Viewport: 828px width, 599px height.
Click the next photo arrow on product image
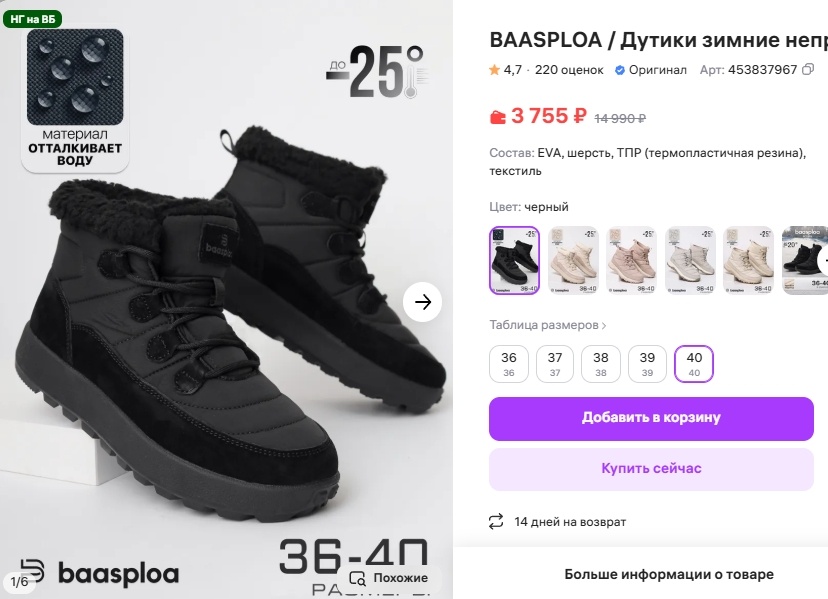pos(422,302)
